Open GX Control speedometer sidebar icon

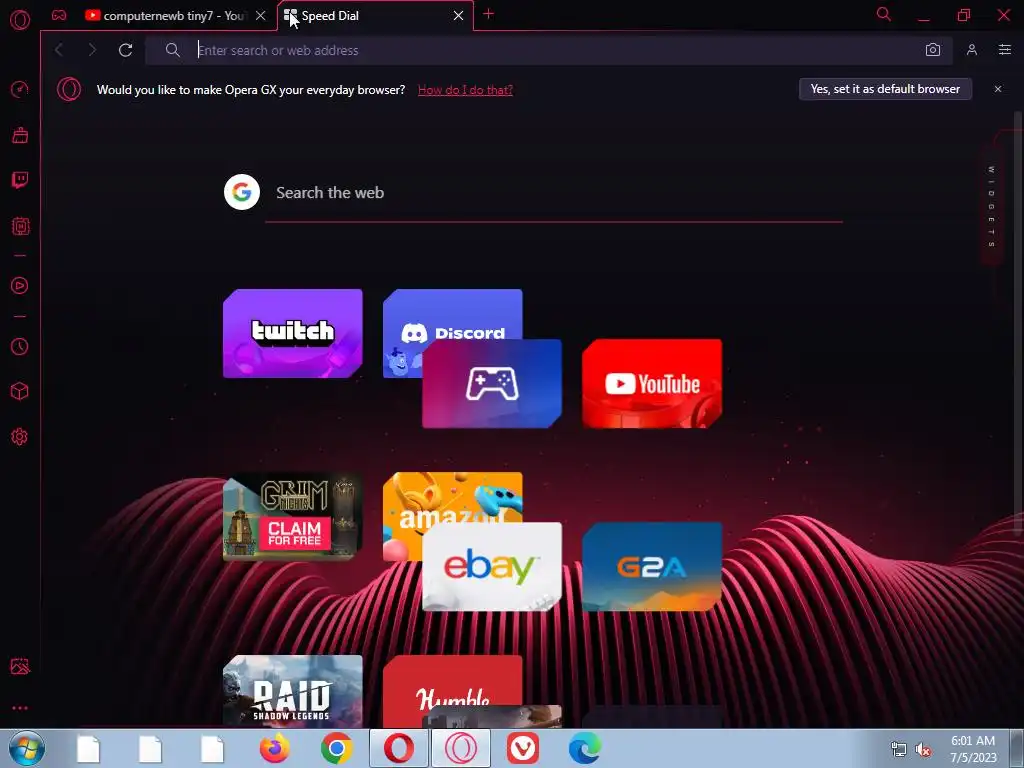coord(20,89)
